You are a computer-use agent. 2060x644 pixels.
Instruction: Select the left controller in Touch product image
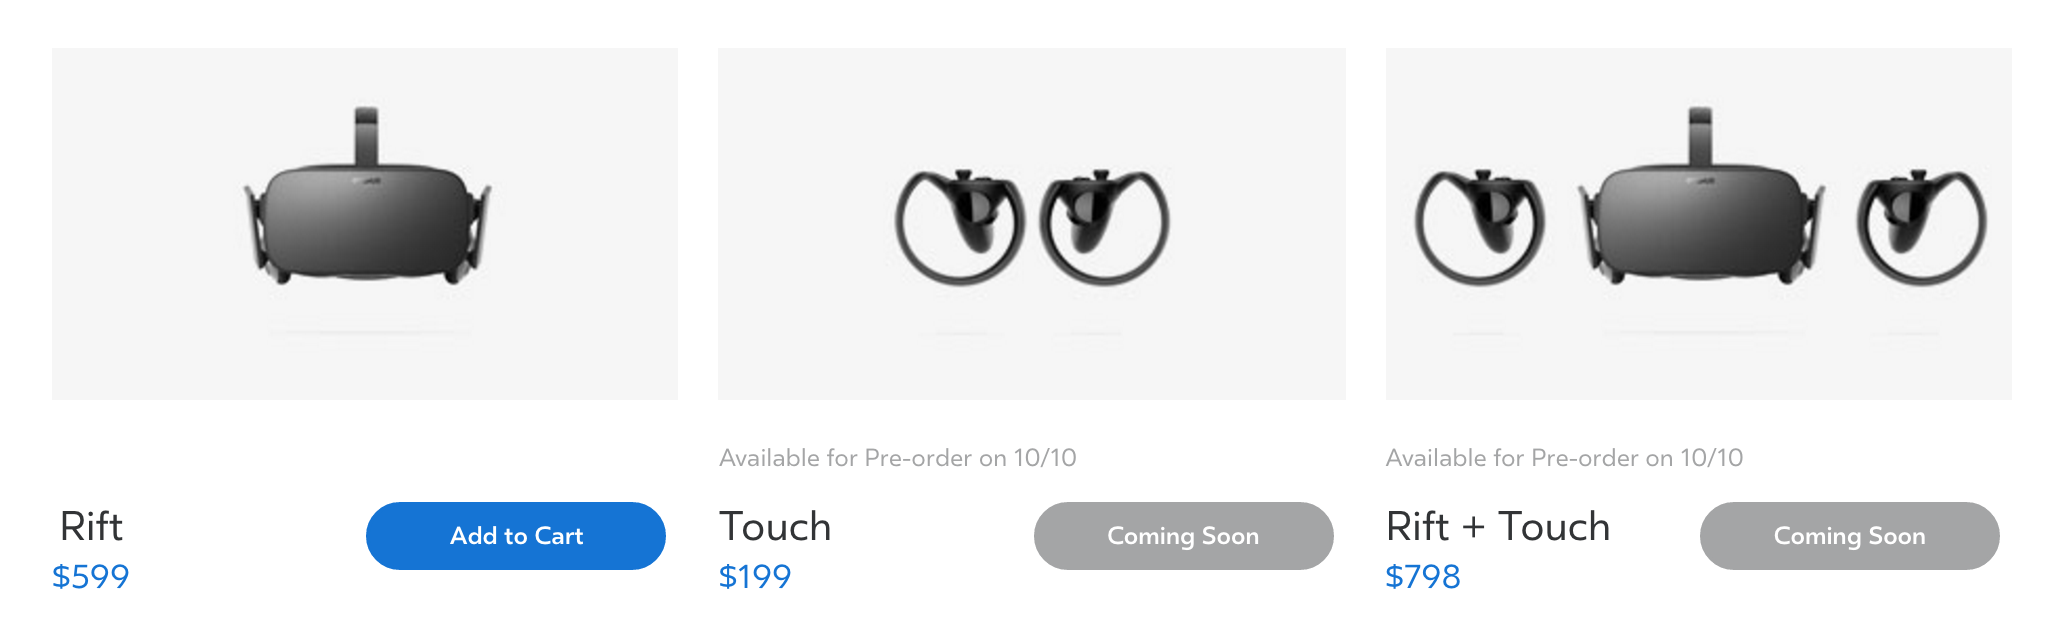(960, 227)
